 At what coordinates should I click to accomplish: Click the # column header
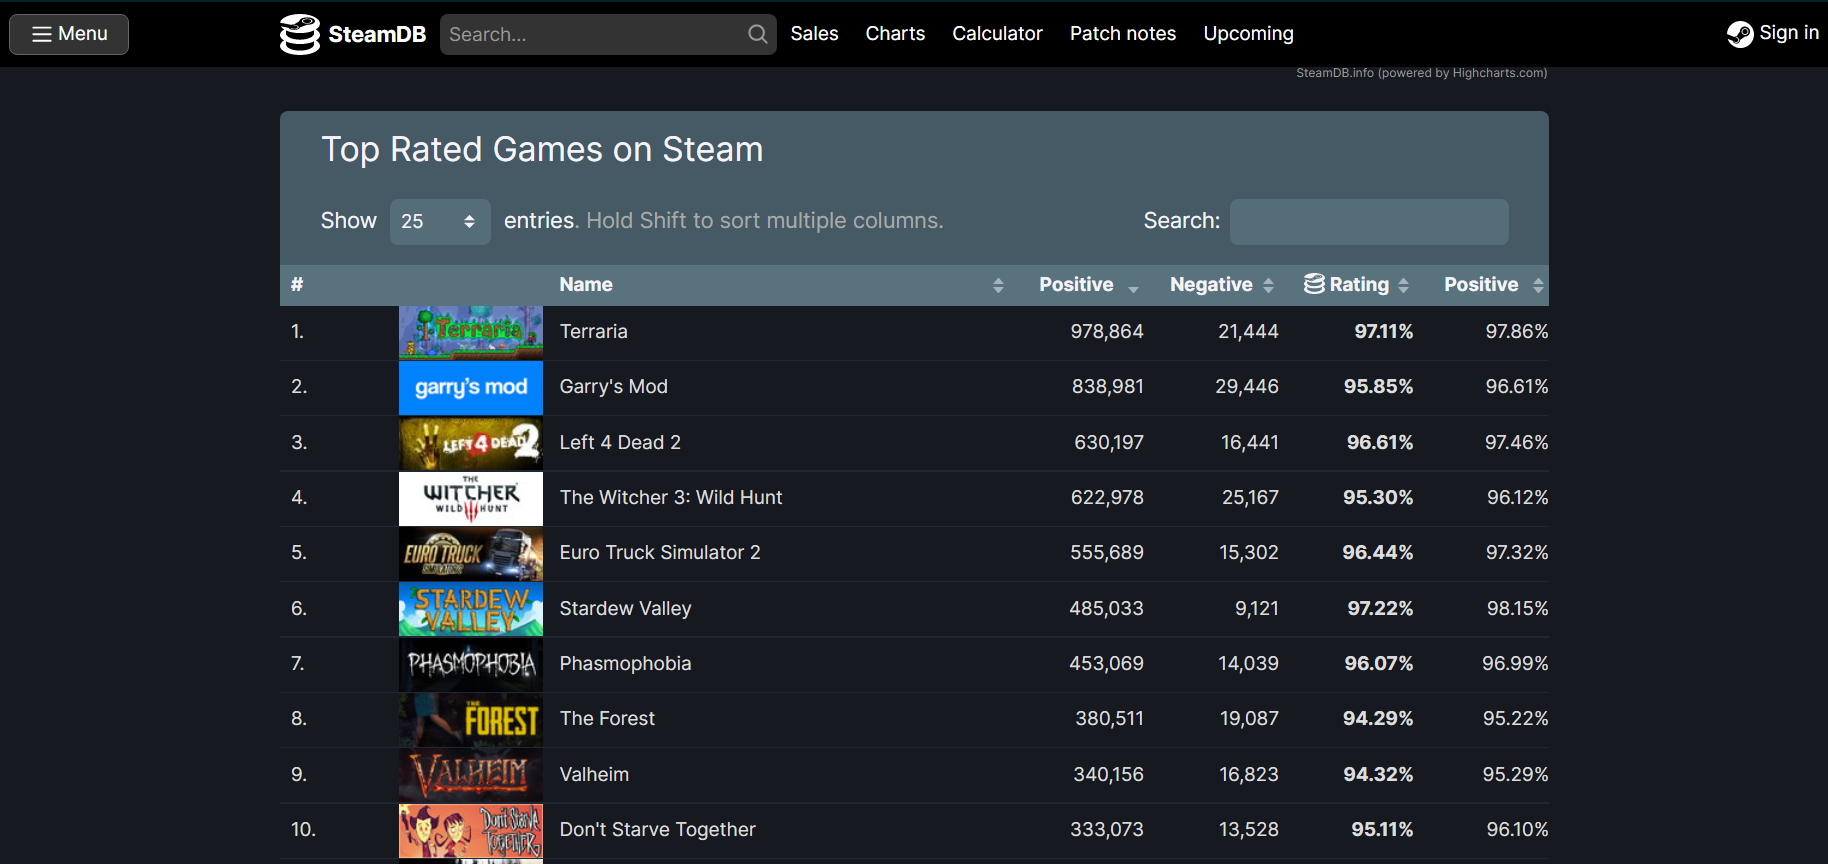click(297, 285)
